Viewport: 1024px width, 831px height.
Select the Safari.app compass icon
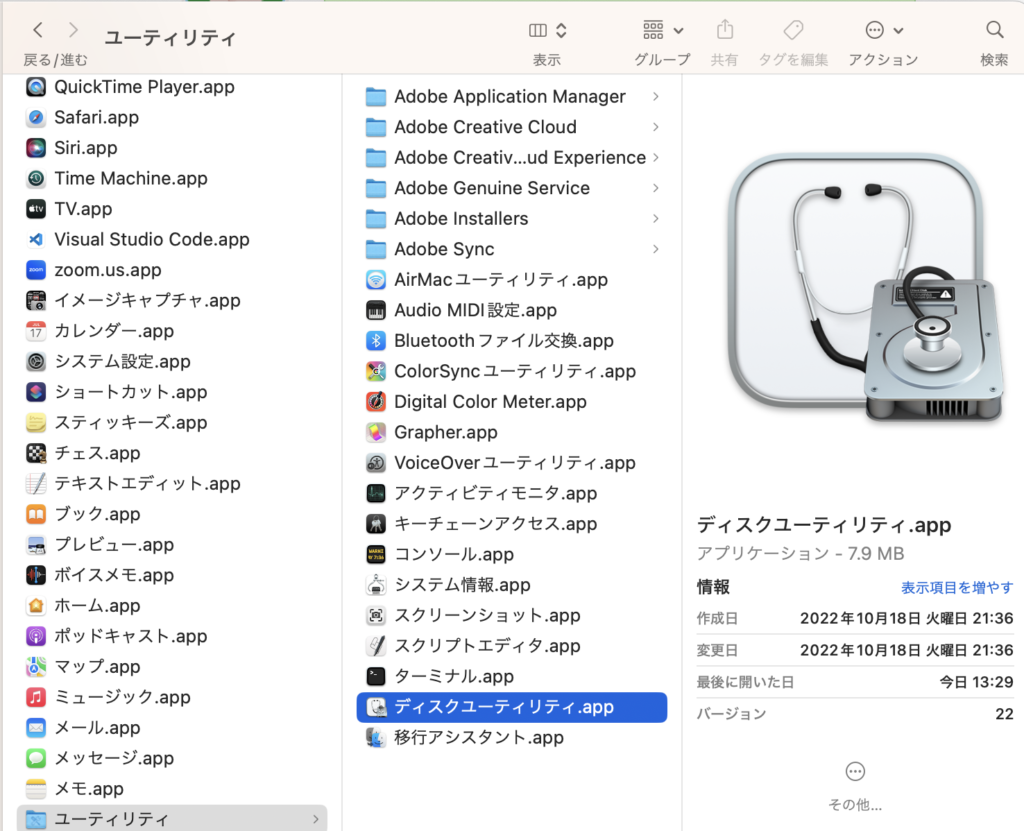click(x=36, y=118)
